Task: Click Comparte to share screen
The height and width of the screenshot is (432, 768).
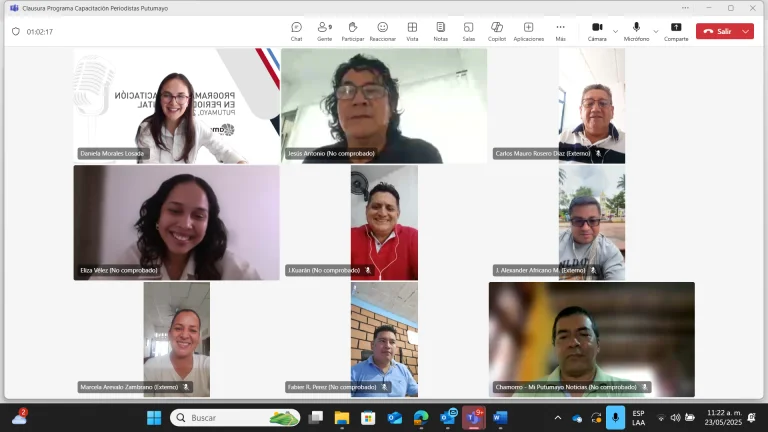Action: (676, 31)
